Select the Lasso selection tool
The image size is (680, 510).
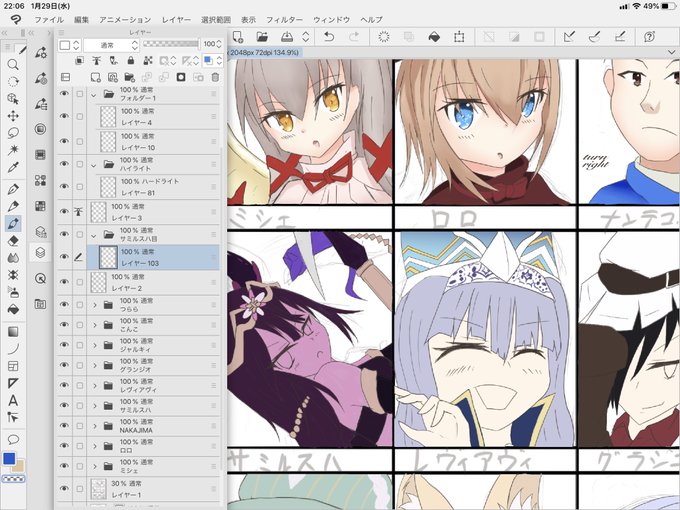(13, 133)
